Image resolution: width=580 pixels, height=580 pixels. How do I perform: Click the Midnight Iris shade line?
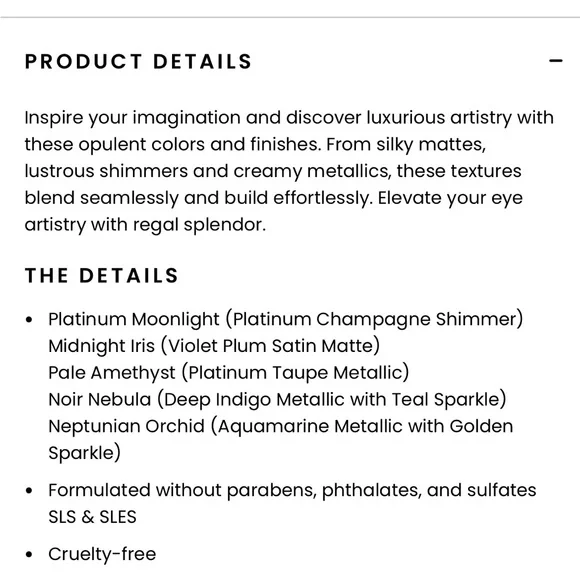click(x=214, y=346)
